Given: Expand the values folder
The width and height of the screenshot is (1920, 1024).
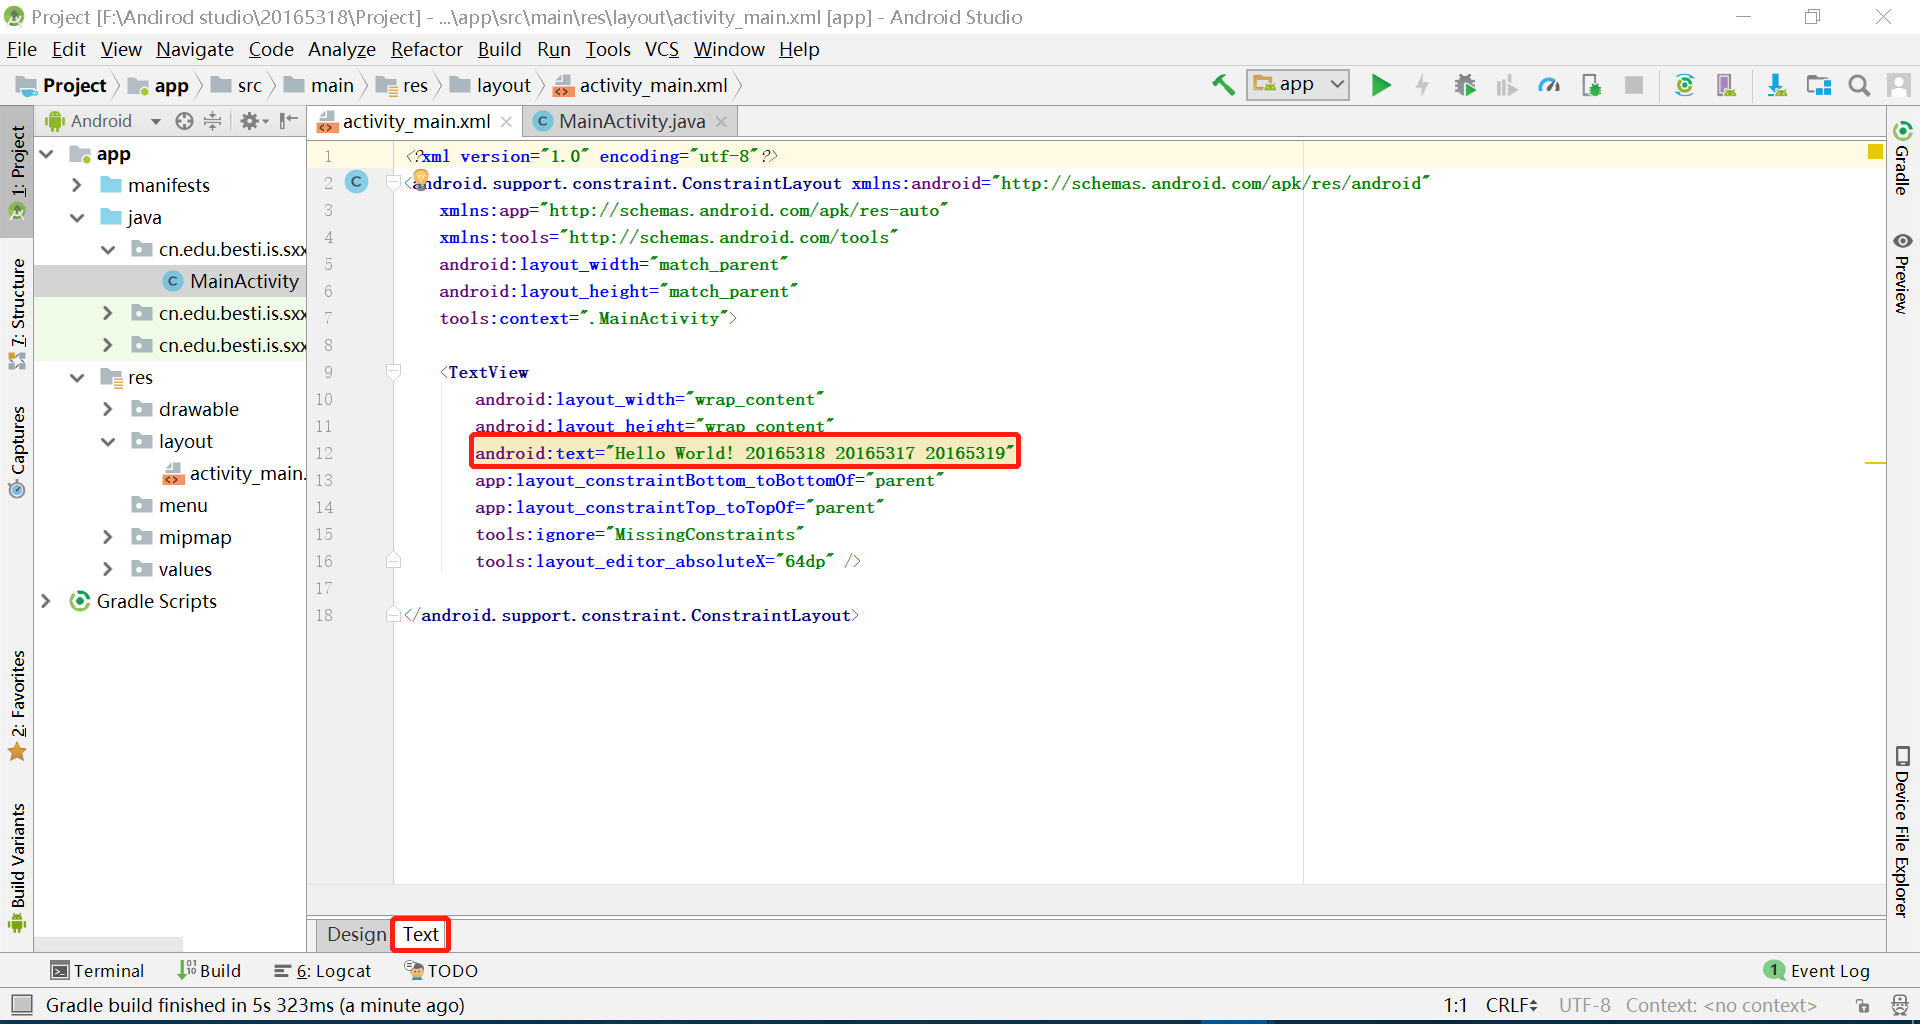Looking at the screenshot, I should coord(108,569).
